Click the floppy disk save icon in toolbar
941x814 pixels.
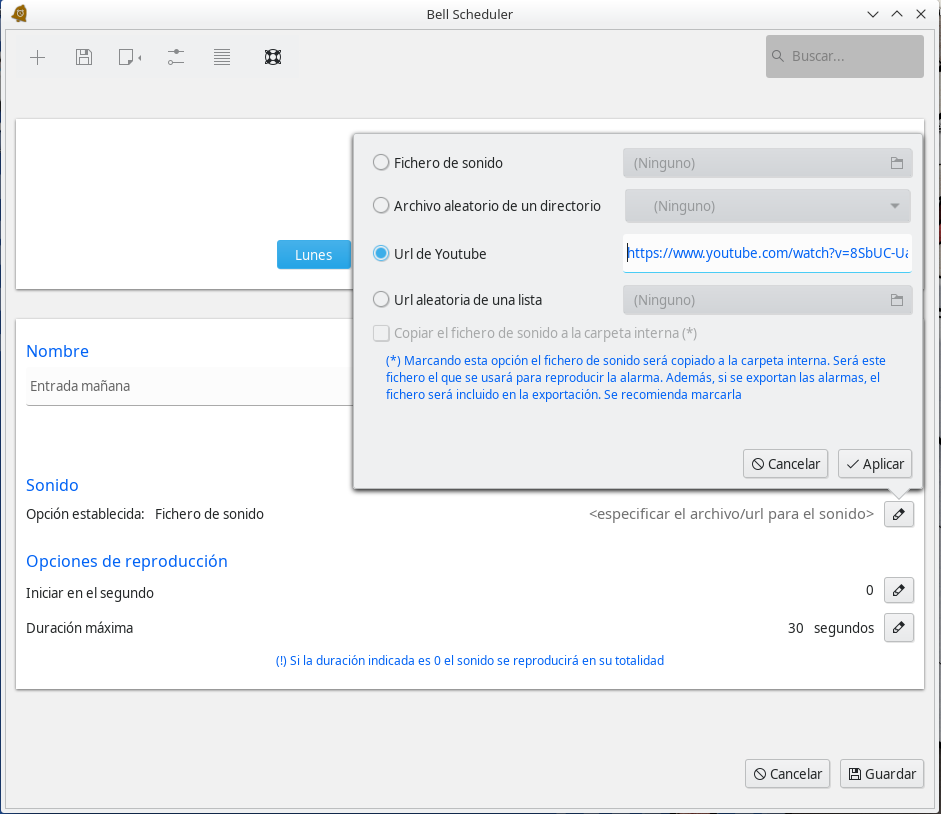(84, 57)
